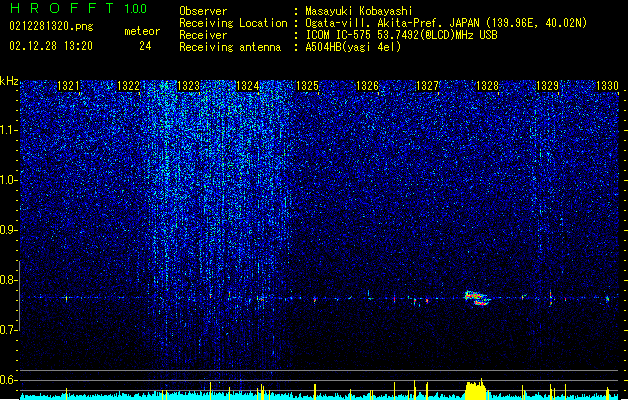Click the date stamp 02.12.28 13:20

(51, 46)
